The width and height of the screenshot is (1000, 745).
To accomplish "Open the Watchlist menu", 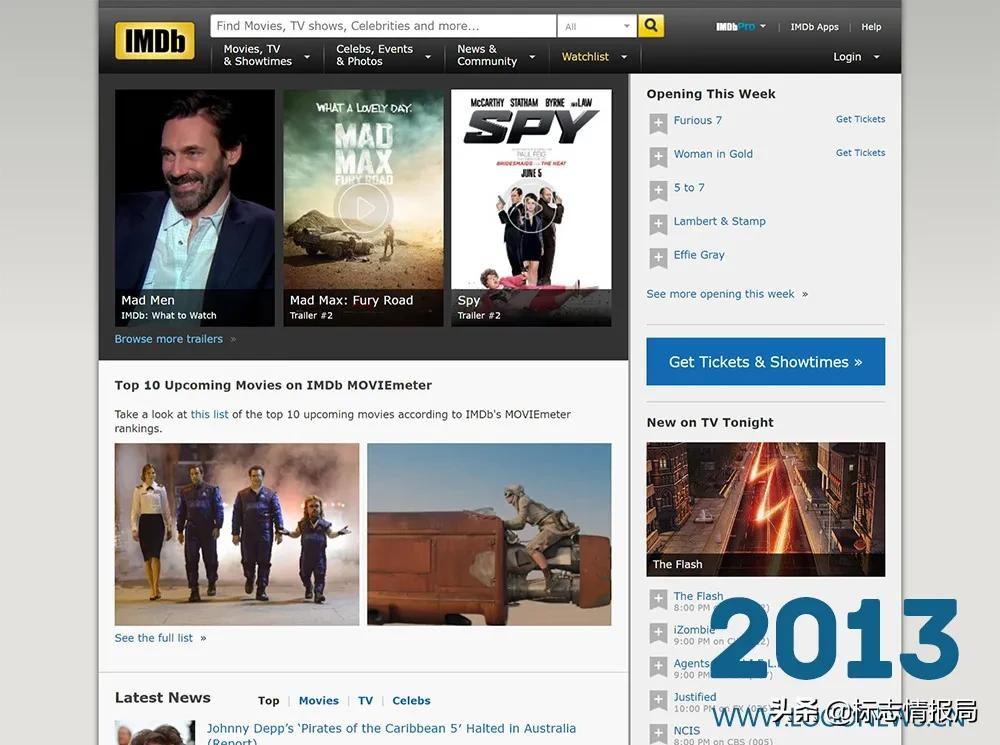I will pos(594,57).
